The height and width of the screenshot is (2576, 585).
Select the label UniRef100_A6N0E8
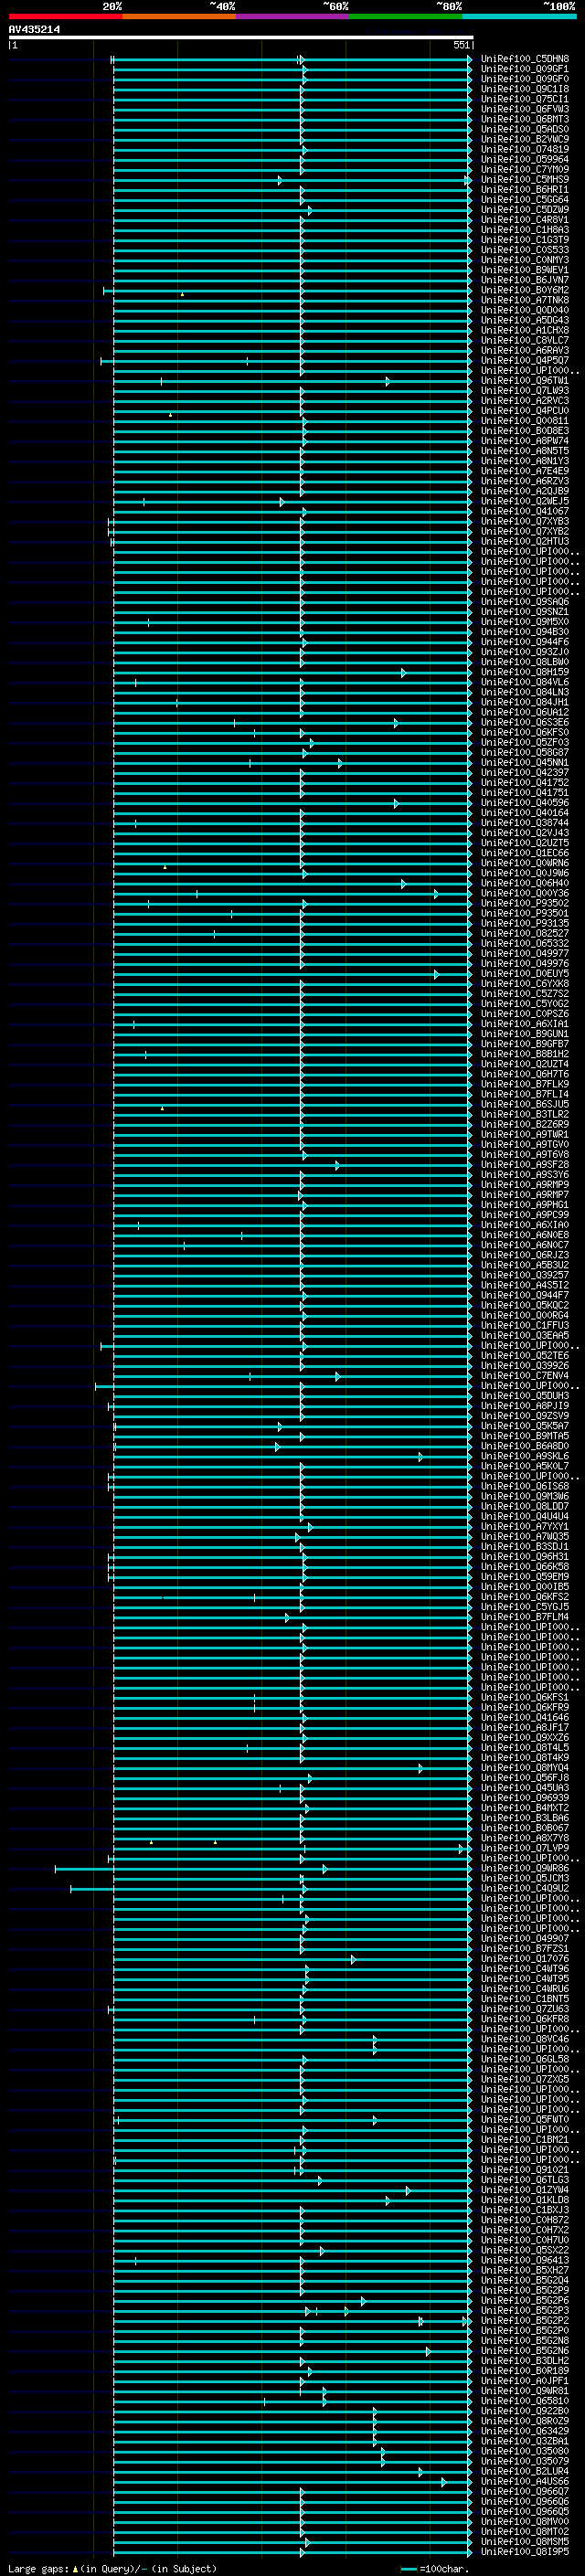(524, 1235)
